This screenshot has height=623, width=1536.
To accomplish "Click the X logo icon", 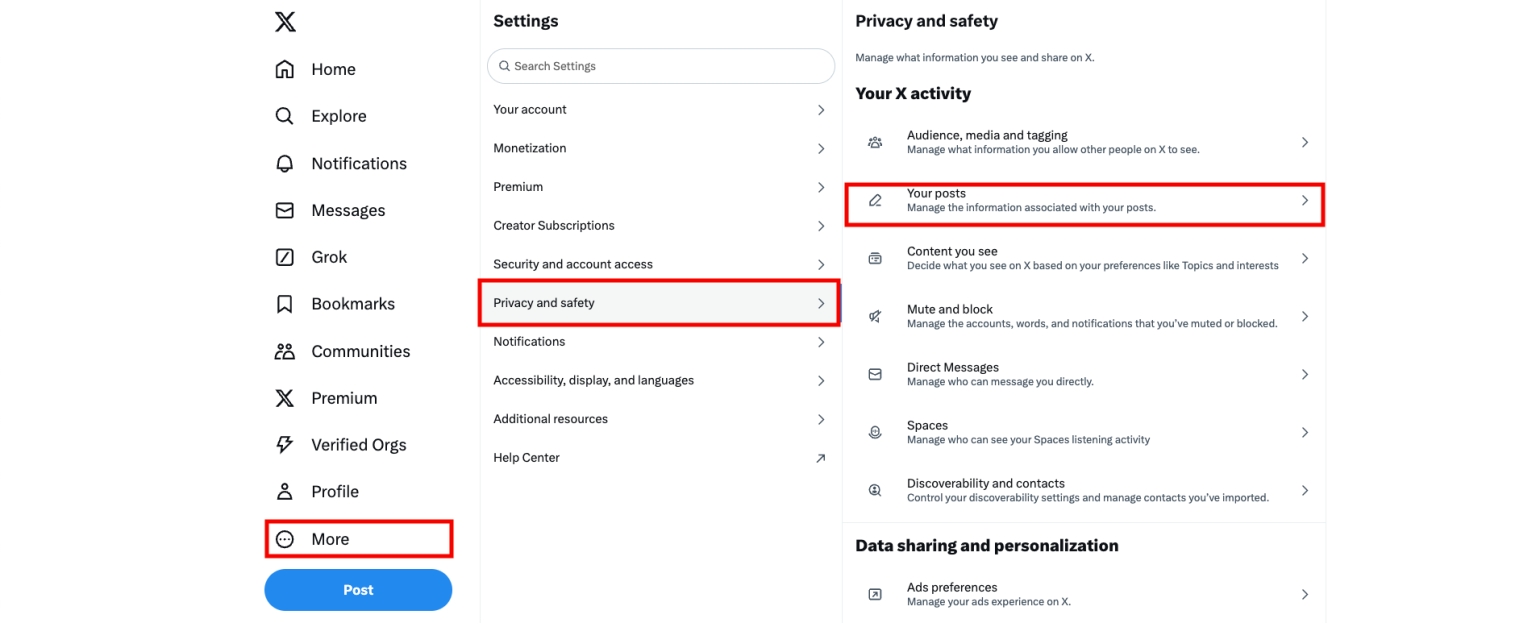I will point(285,21).
